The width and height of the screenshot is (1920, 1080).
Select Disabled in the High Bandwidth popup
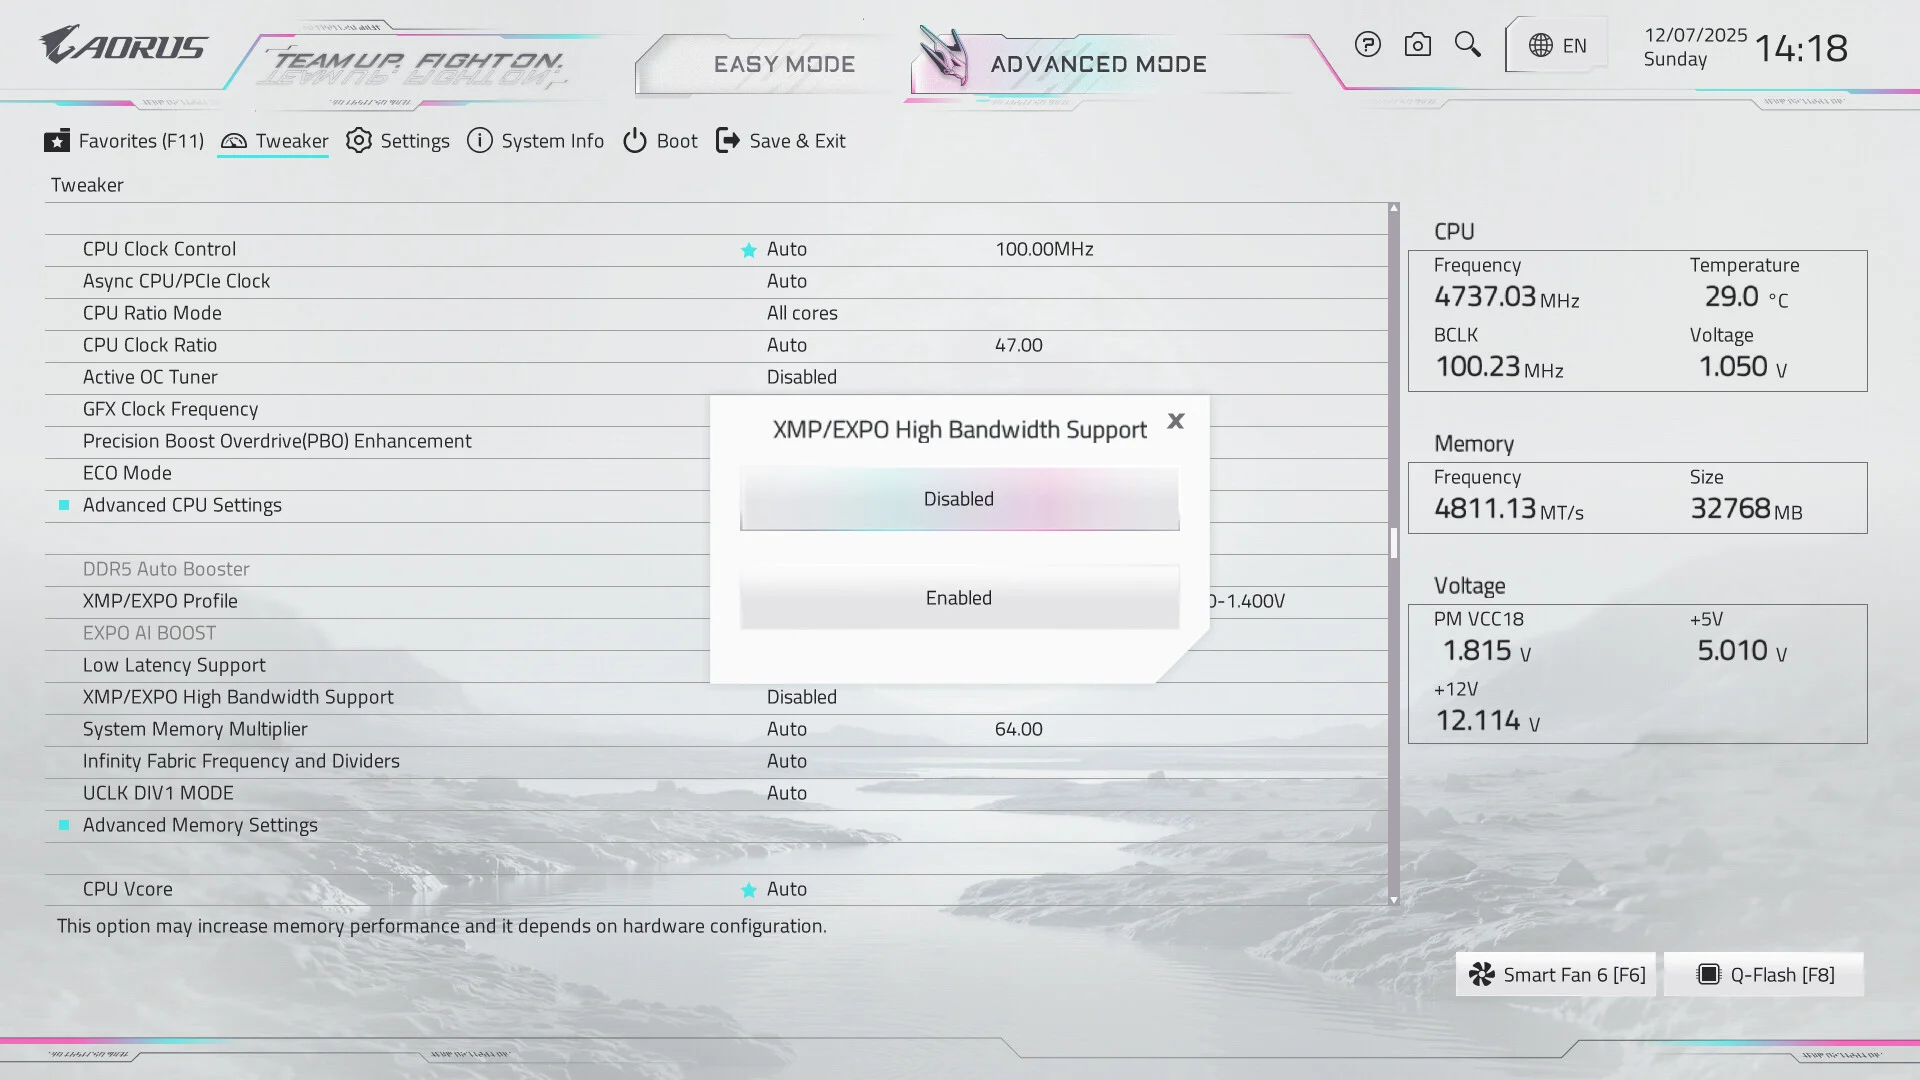click(959, 499)
